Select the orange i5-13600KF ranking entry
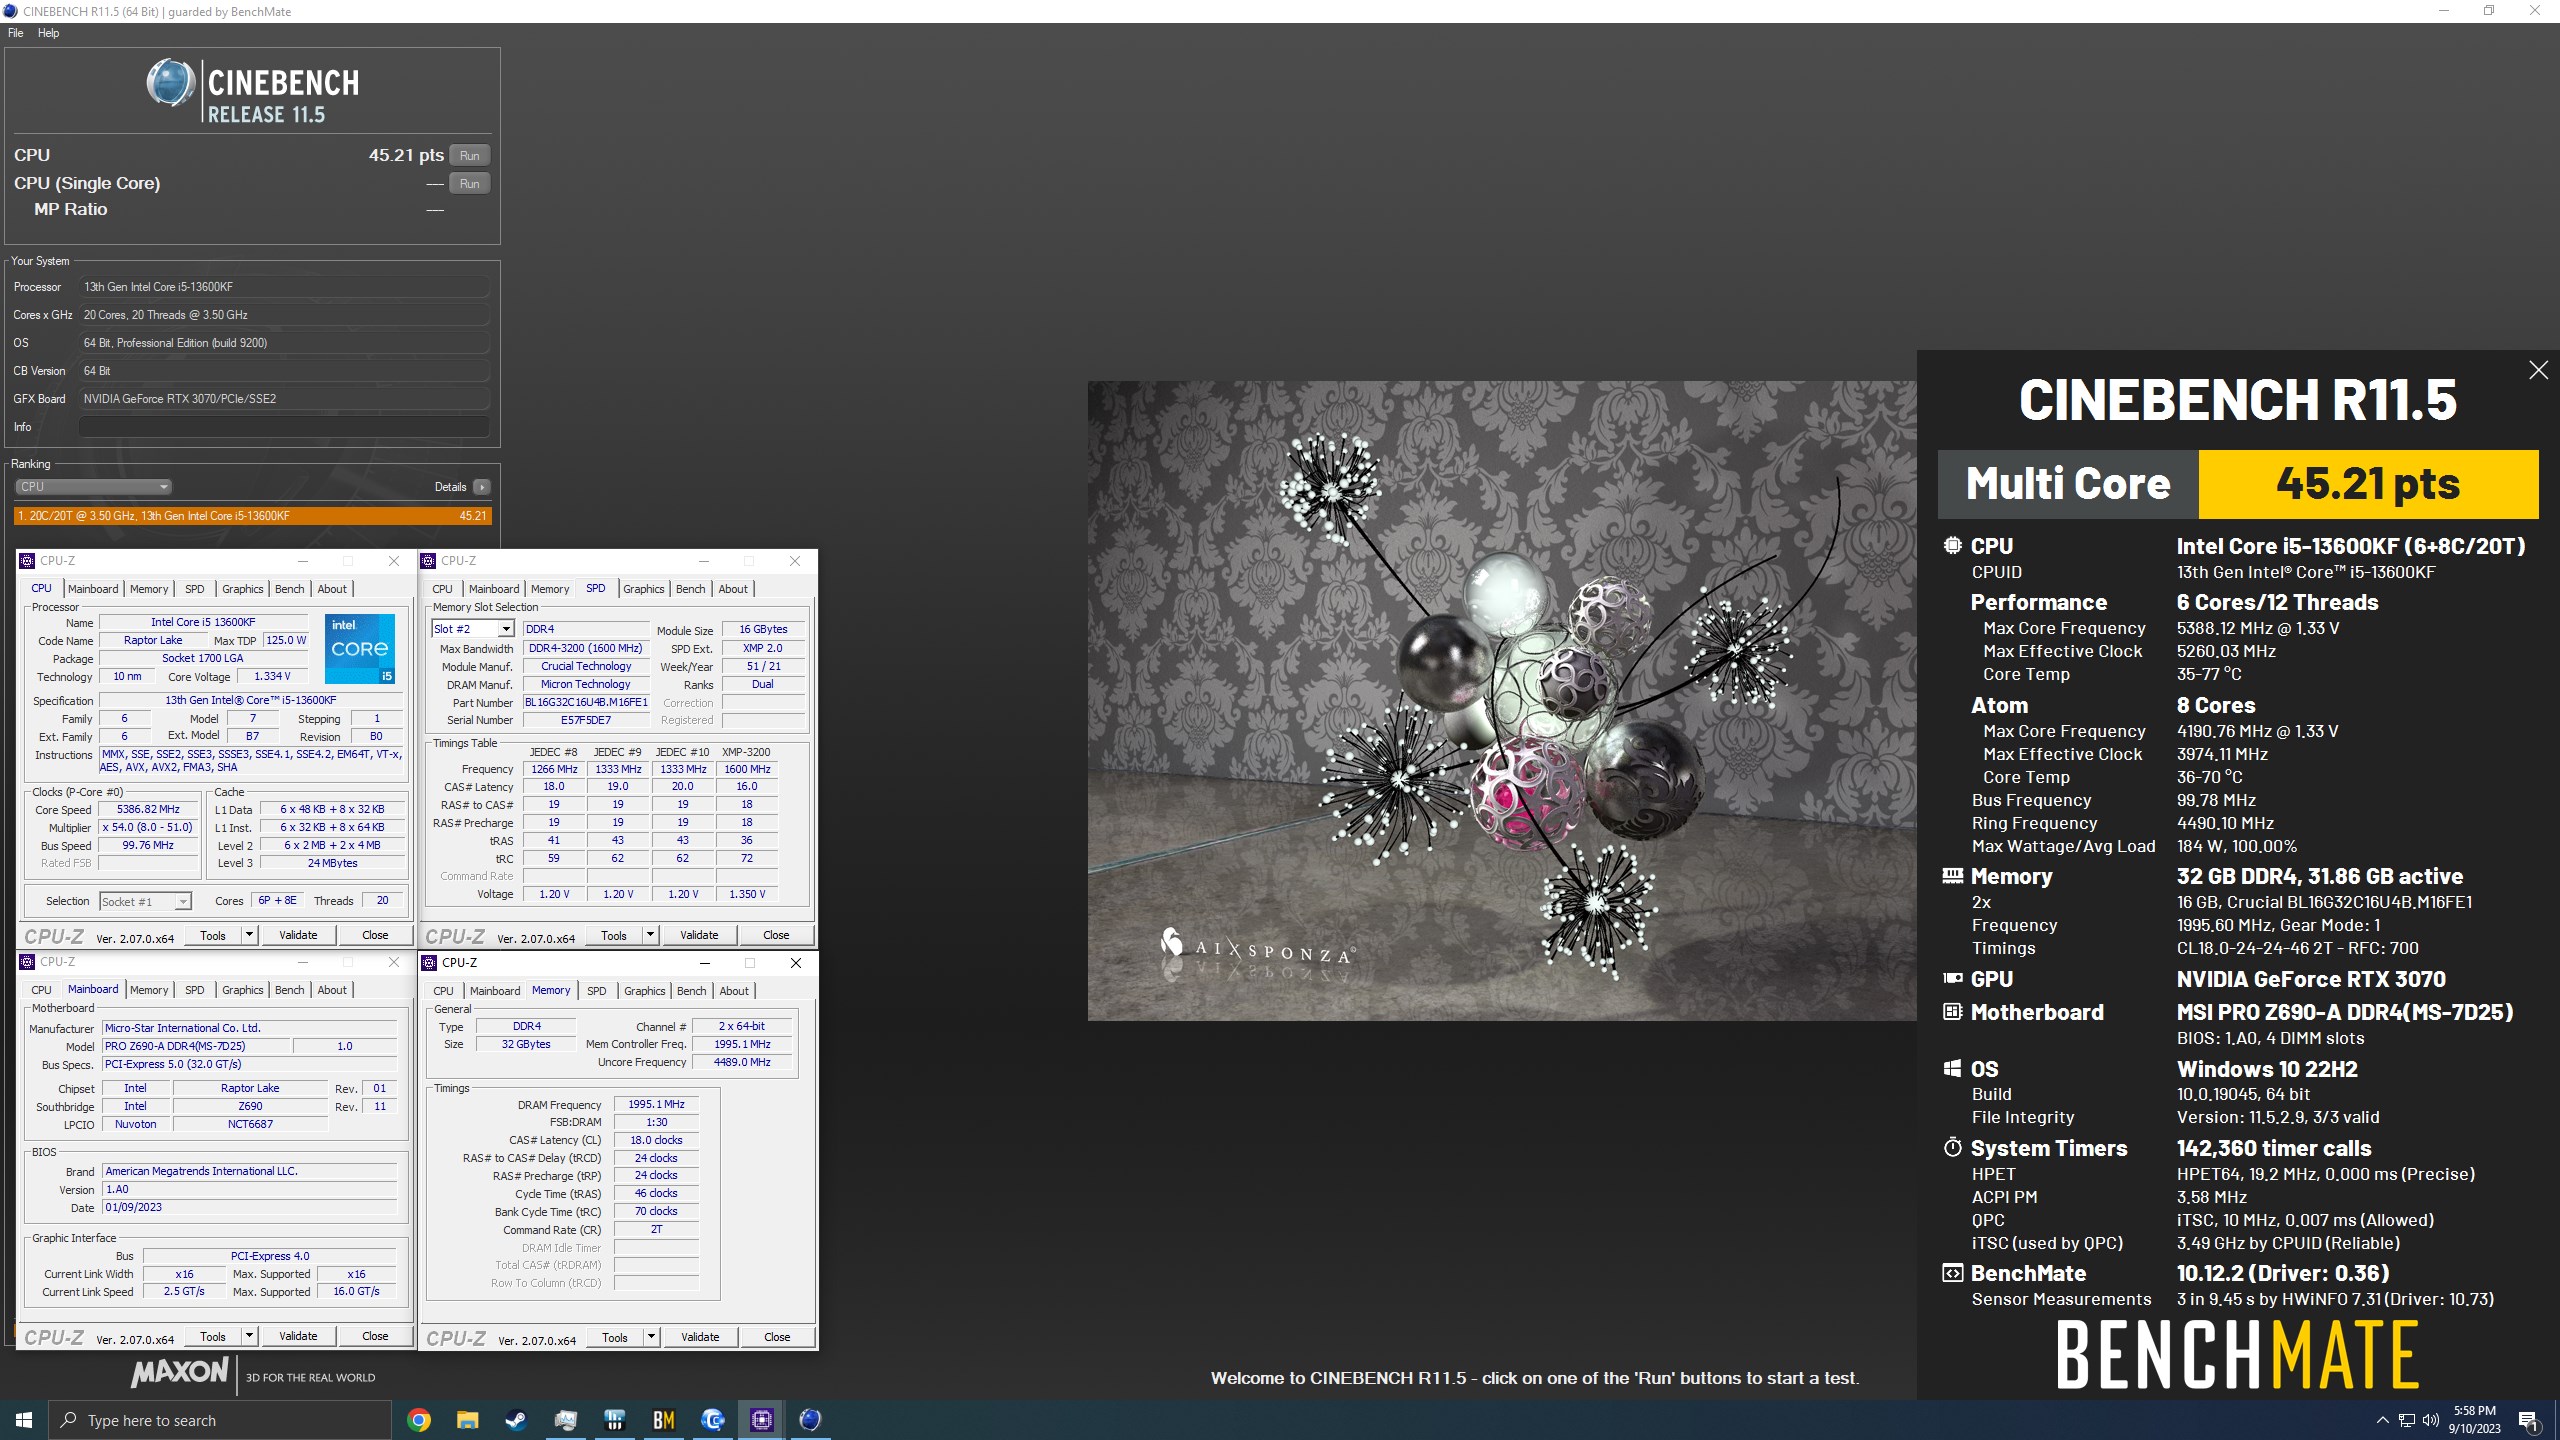 point(253,516)
